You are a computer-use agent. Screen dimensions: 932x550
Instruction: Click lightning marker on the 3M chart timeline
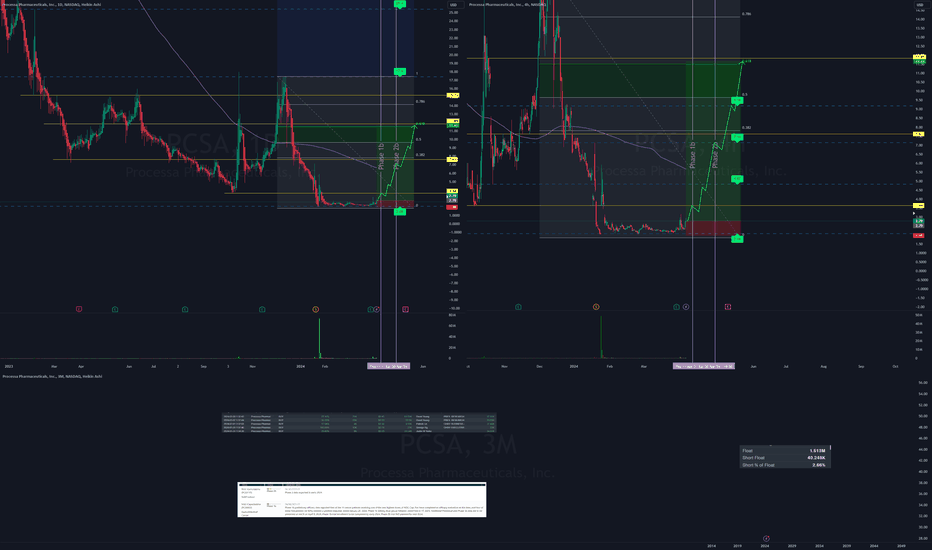(766, 539)
